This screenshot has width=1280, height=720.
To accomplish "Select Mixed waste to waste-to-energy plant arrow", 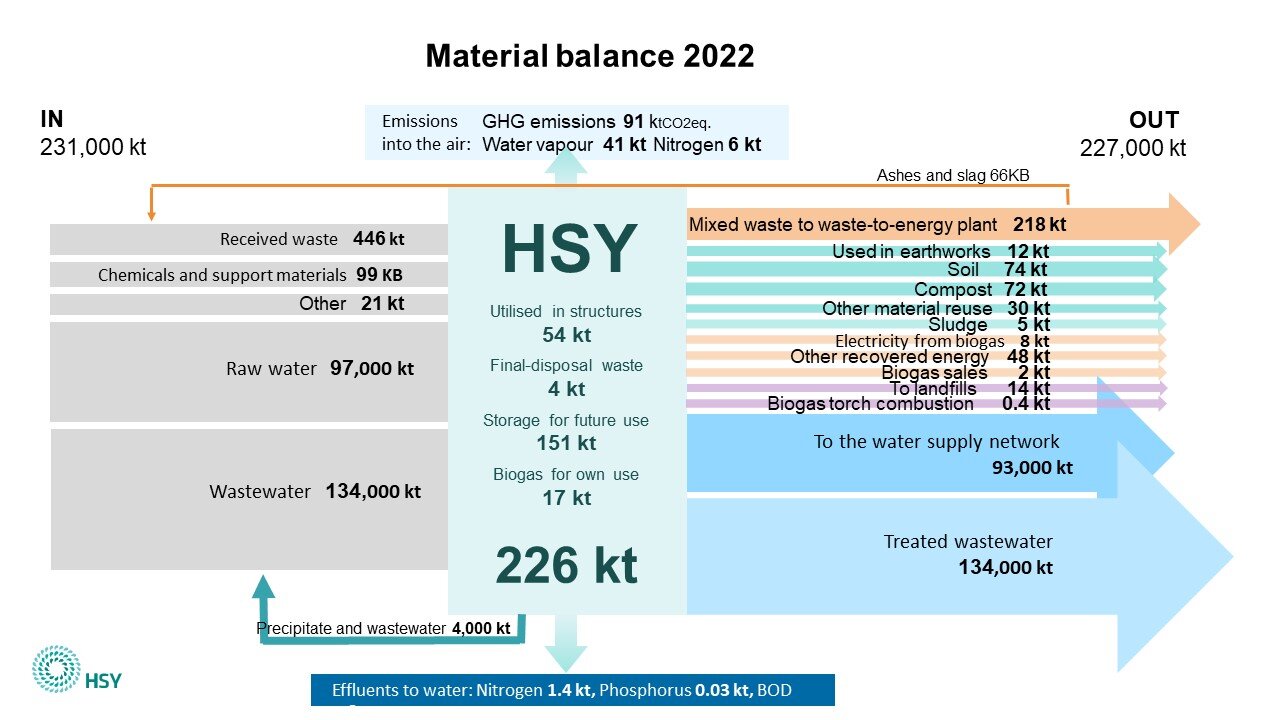I will 943,225.
